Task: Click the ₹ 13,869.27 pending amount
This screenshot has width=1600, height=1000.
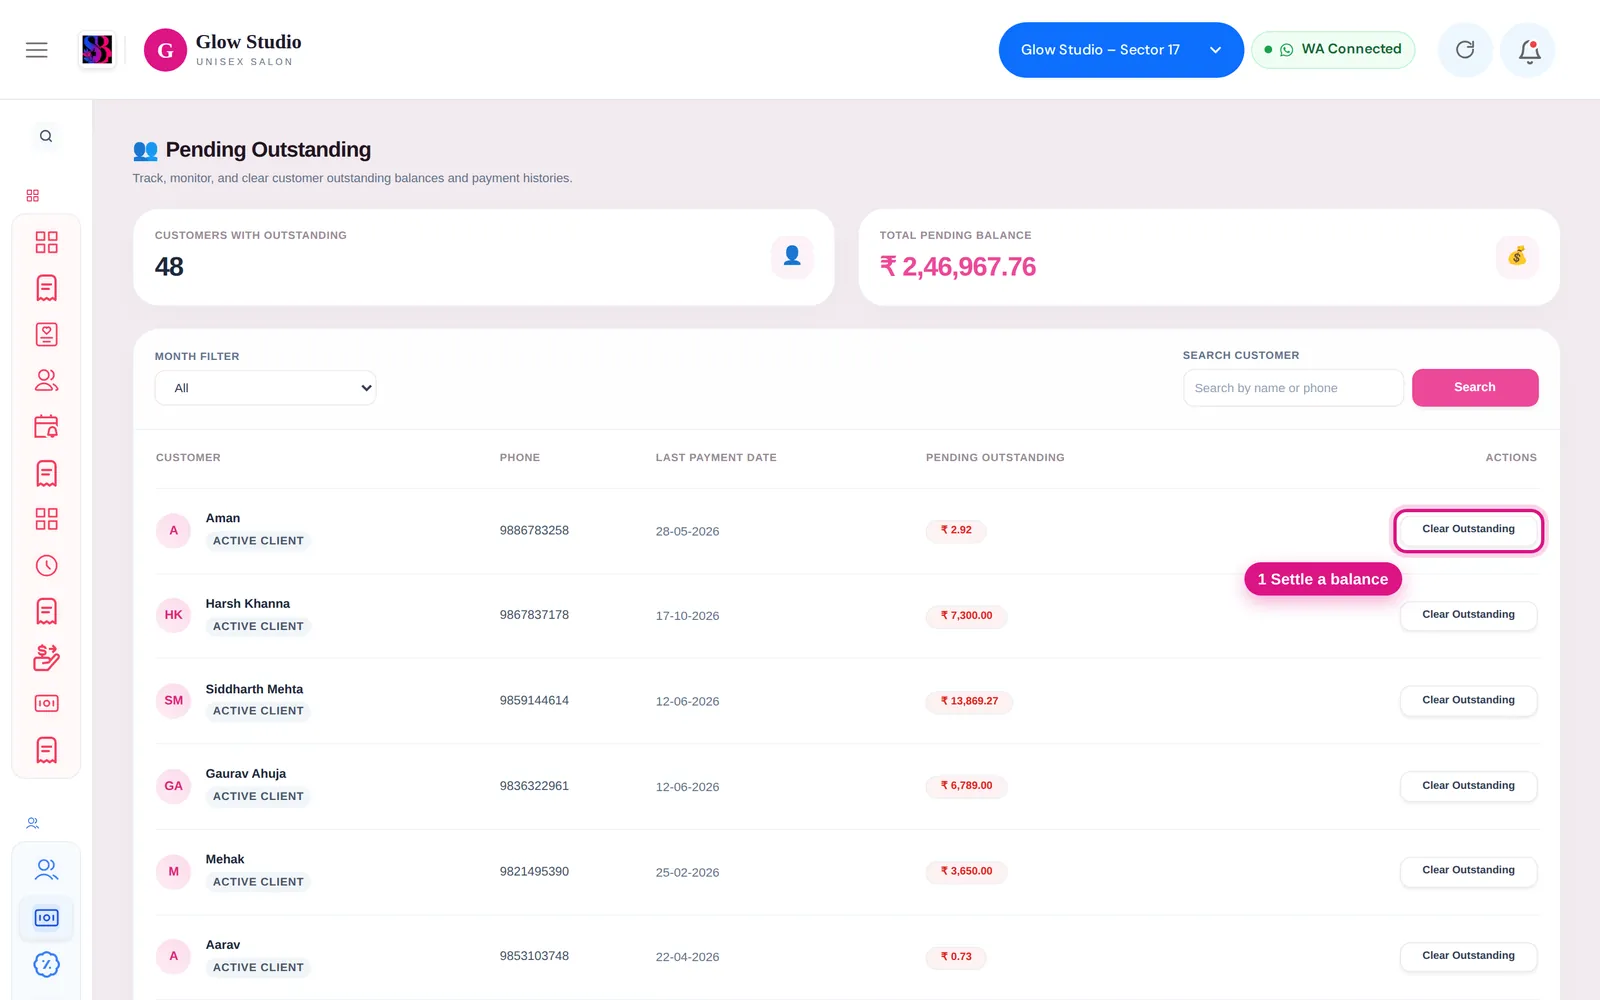Action: pyautogui.click(x=969, y=701)
